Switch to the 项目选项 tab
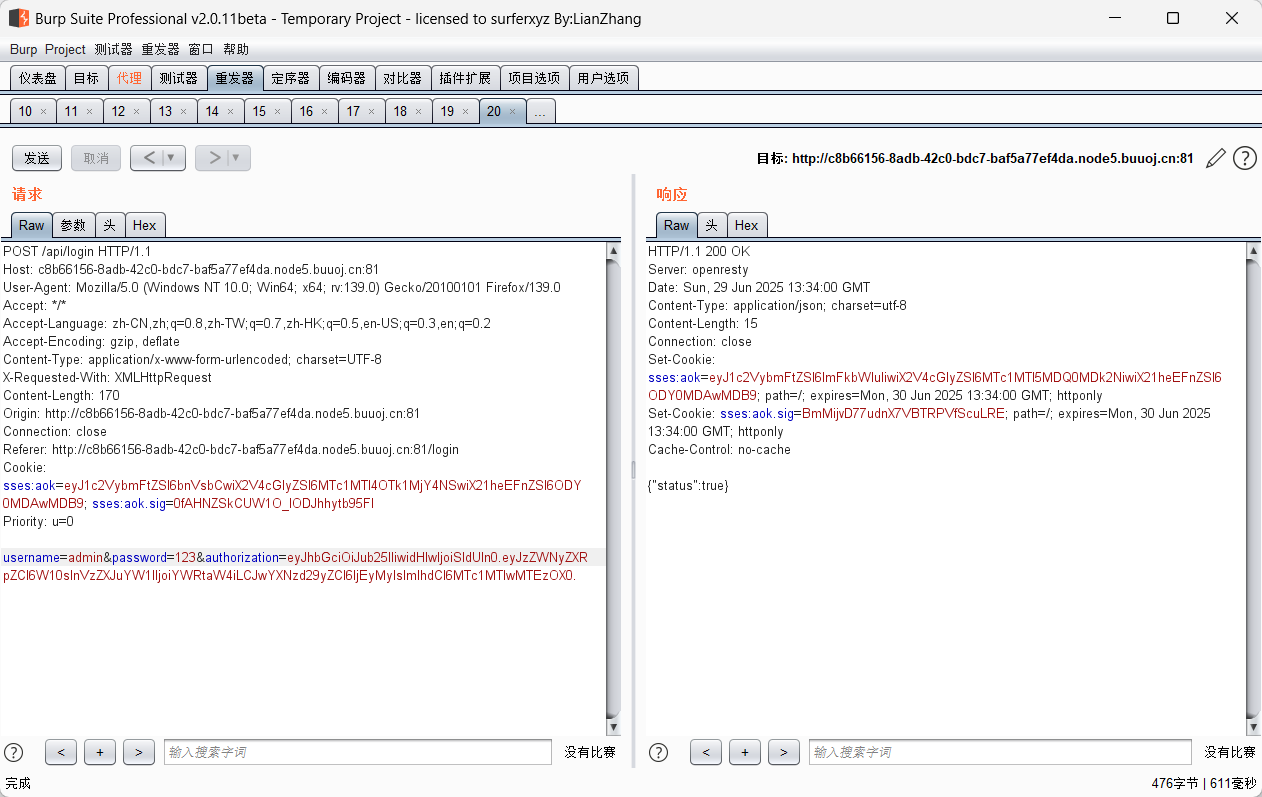Viewport: 1262px width, 797px height. coord(534,78)
